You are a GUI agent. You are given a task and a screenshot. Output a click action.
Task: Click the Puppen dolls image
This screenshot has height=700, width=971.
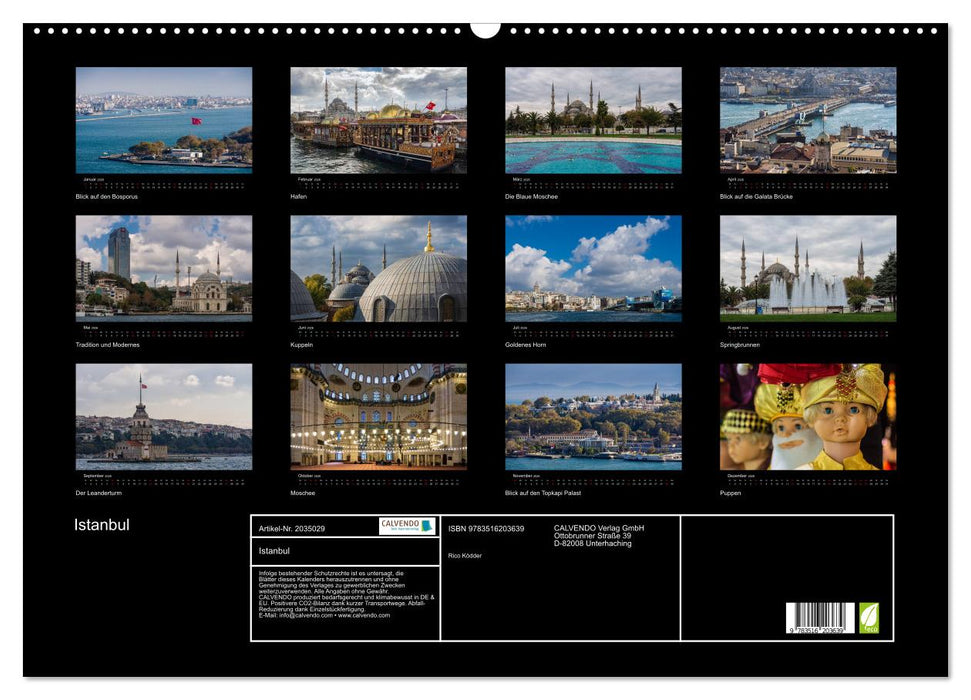(x=808, y=416)
